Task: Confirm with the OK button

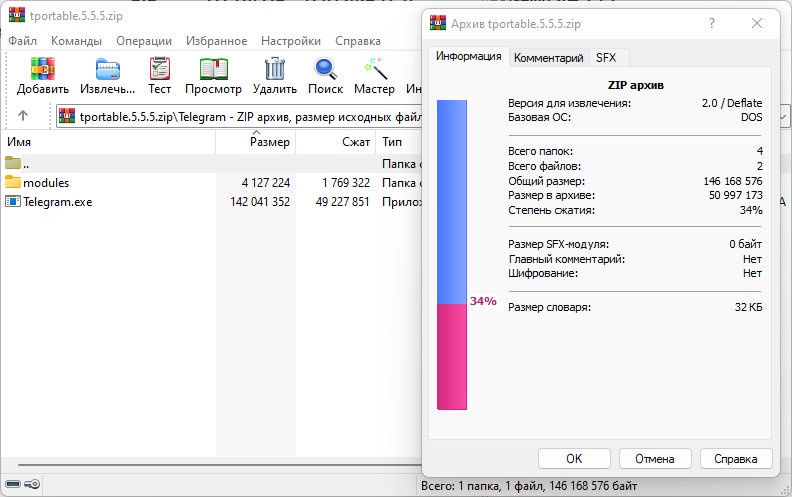Action: coord(574,459)
